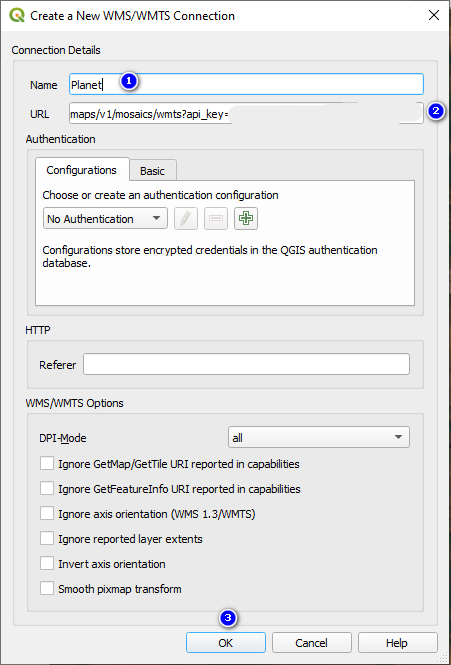The image size is (451, 665).
Task: Click the QGIS logo in title bar
Action: point(17,16)
